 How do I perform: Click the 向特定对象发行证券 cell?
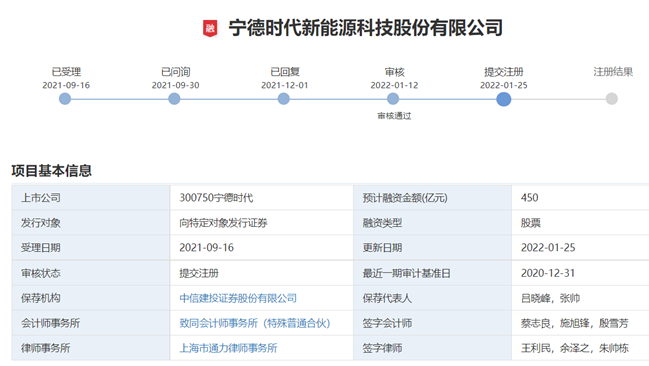coord(262,223)
